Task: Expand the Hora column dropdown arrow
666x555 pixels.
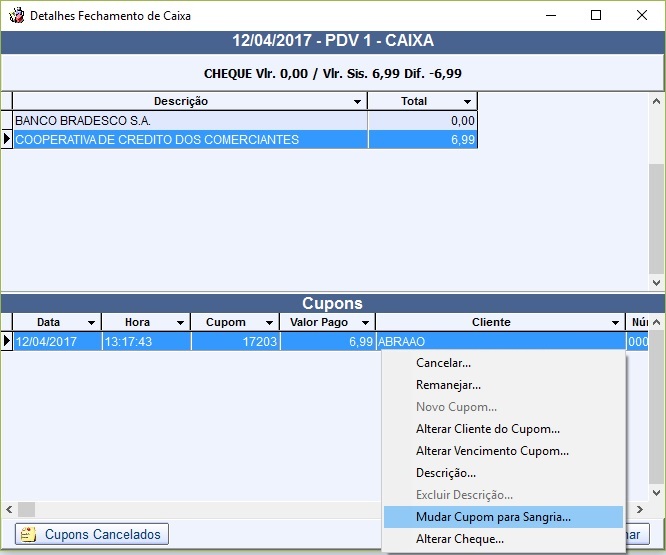Action: tap(180, 323)
